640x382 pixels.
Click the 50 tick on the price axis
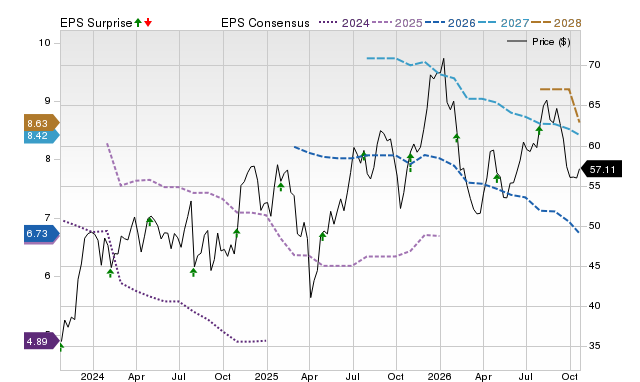[594, 226]
